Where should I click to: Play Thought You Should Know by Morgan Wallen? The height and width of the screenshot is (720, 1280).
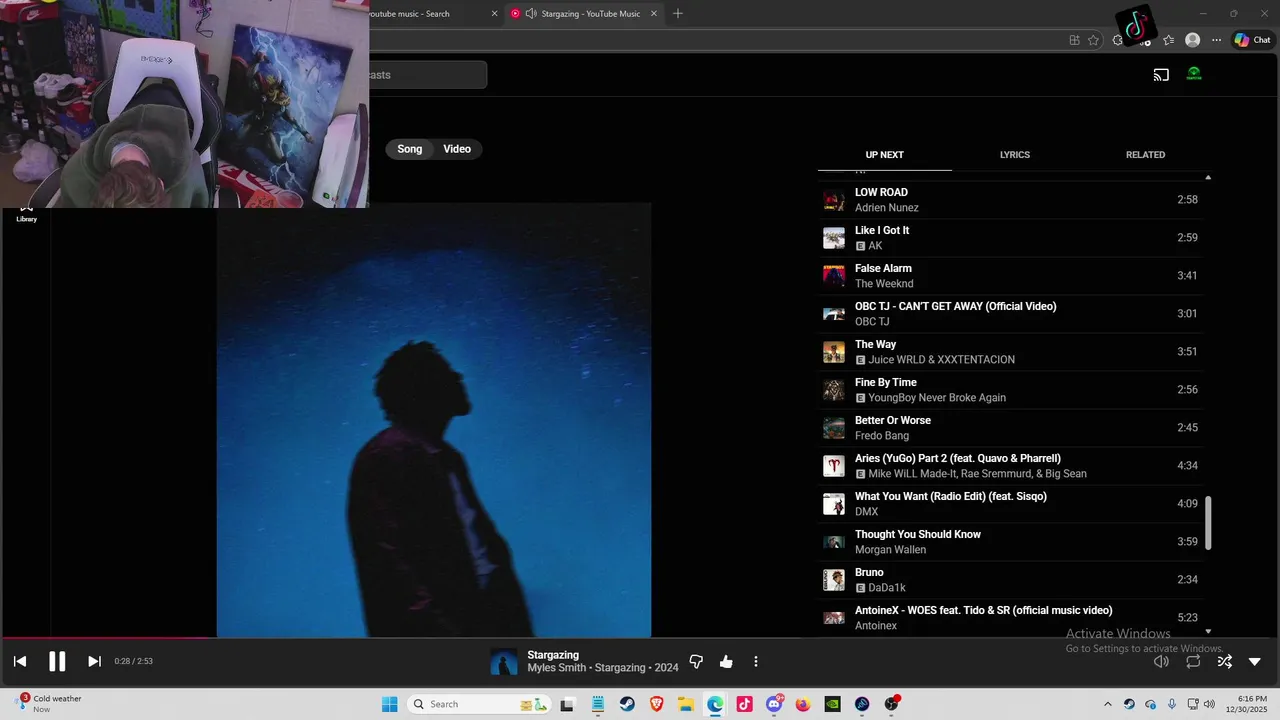pos(1010,542)
